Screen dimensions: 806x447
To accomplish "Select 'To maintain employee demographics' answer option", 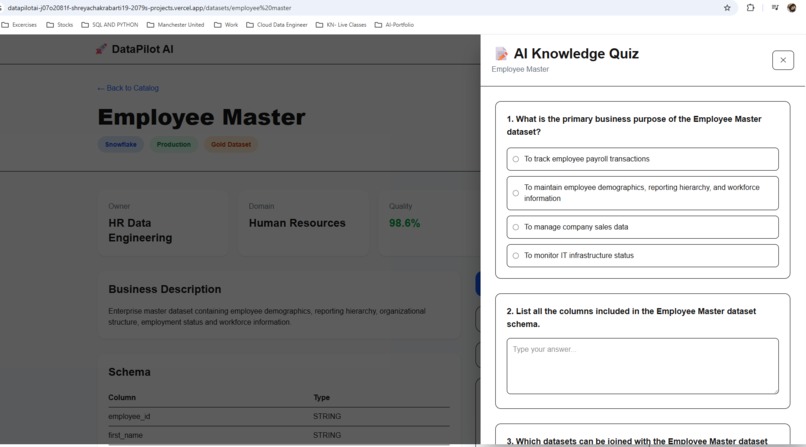I will (x=643, y=193).
